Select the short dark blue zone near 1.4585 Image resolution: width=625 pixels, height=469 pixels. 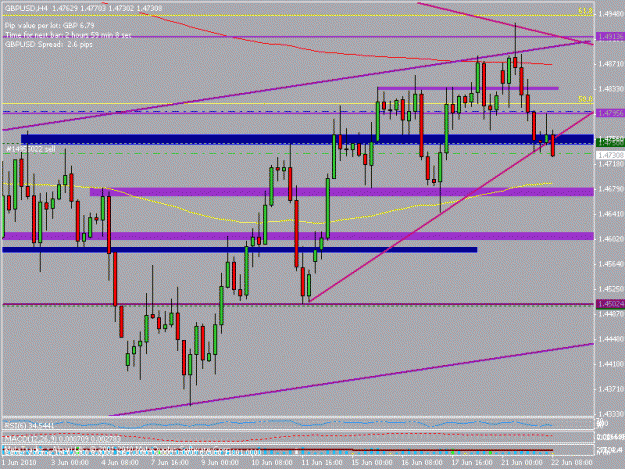tap(239, 250)
